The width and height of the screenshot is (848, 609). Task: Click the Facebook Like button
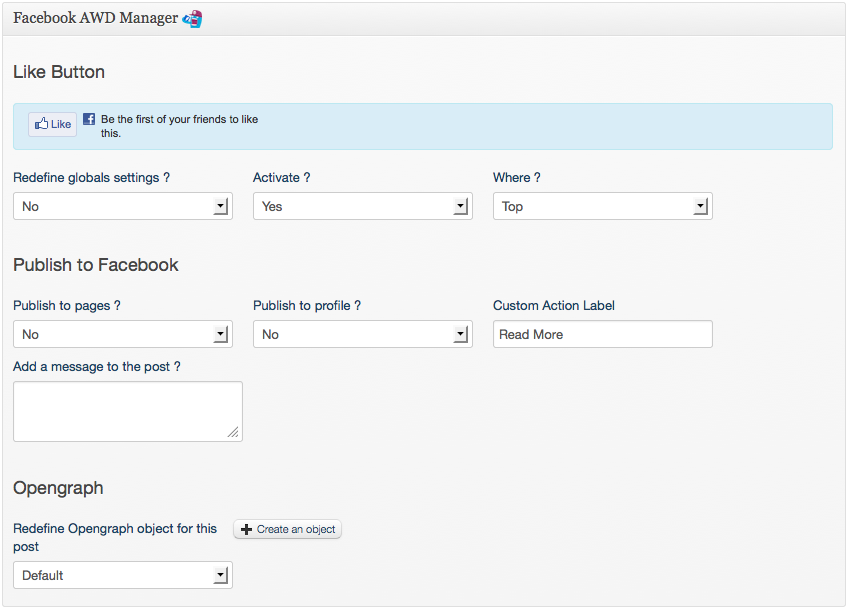pyautogui.click(x=52, y=125)
